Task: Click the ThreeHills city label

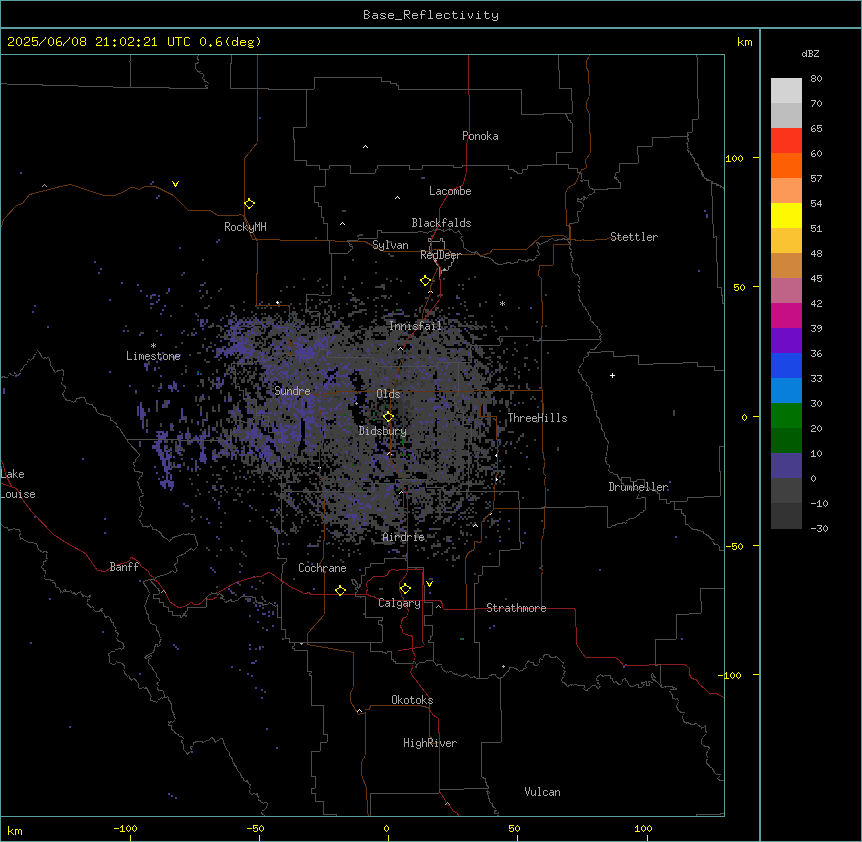Action: click(538, 418)
